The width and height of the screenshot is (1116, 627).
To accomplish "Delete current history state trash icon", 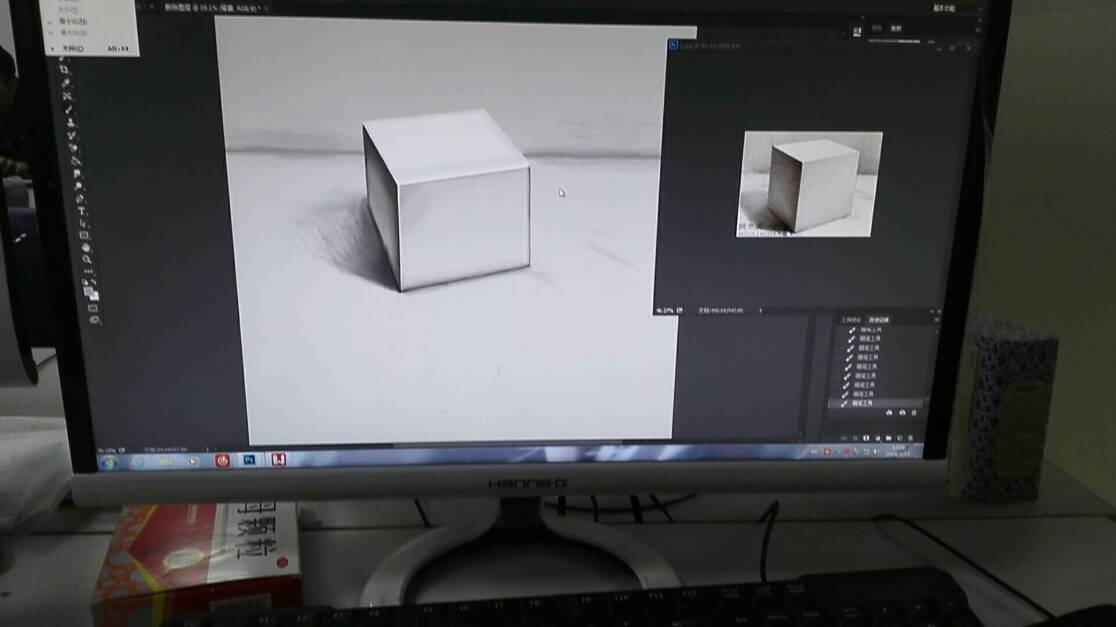I will pos(914,413).
